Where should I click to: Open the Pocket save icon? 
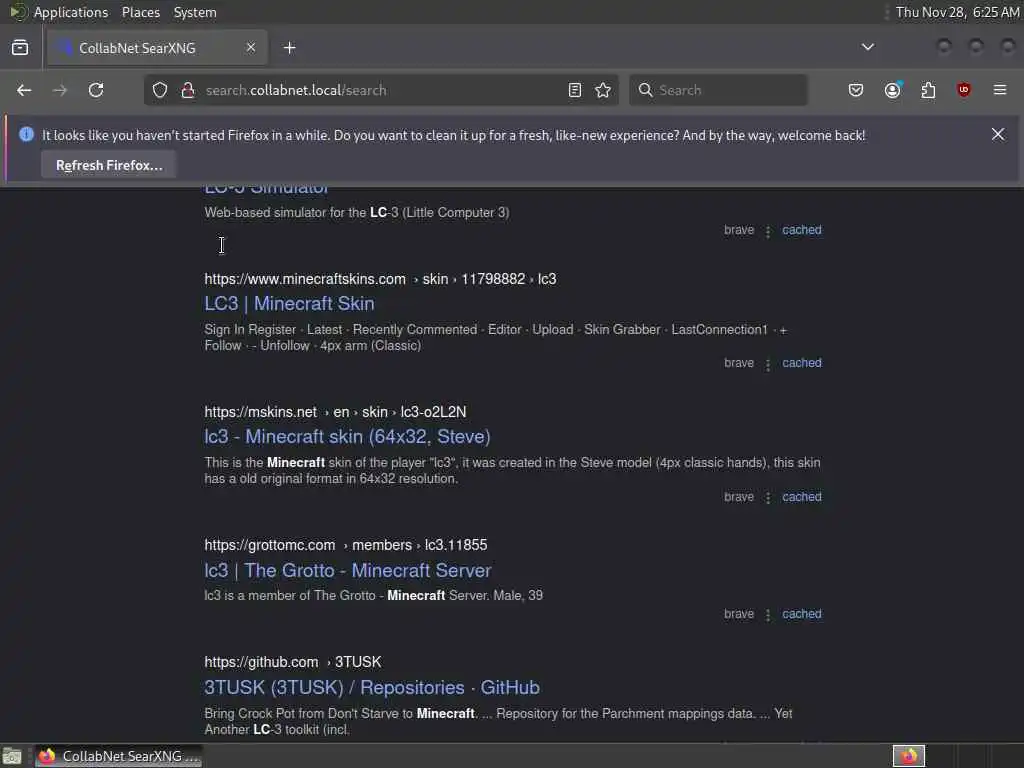tap(856, 90)
